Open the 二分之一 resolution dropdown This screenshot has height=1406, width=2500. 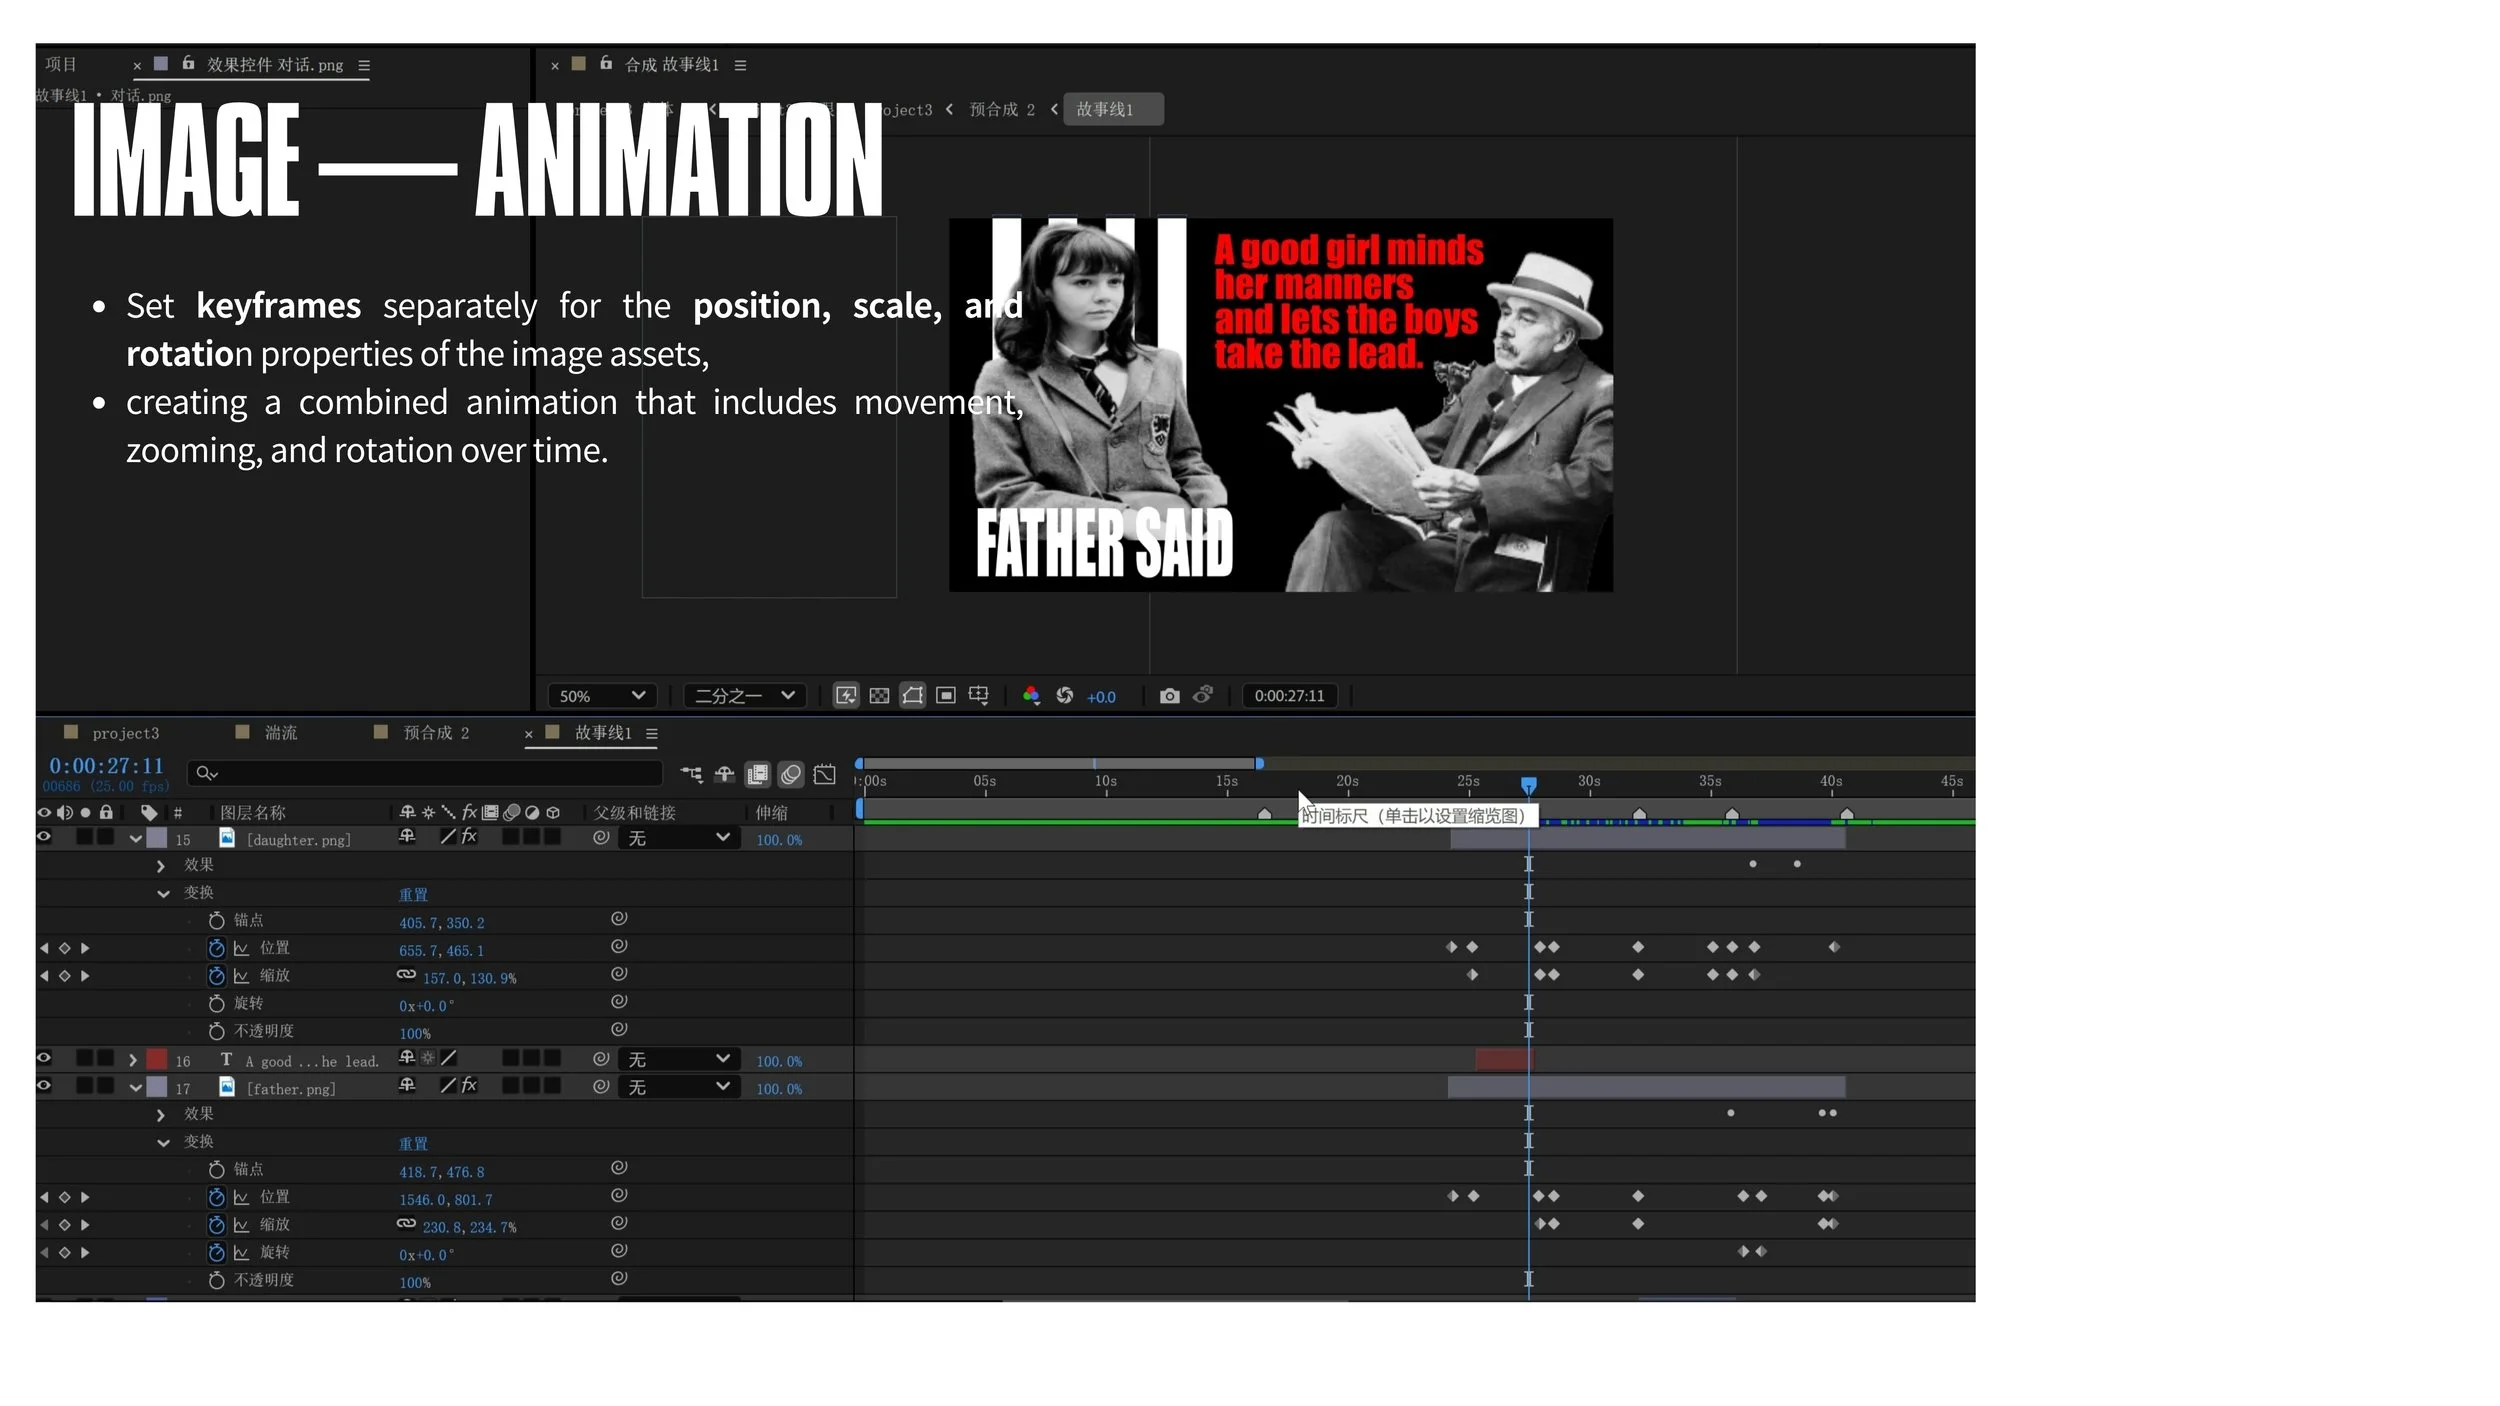tap(745, 696)
